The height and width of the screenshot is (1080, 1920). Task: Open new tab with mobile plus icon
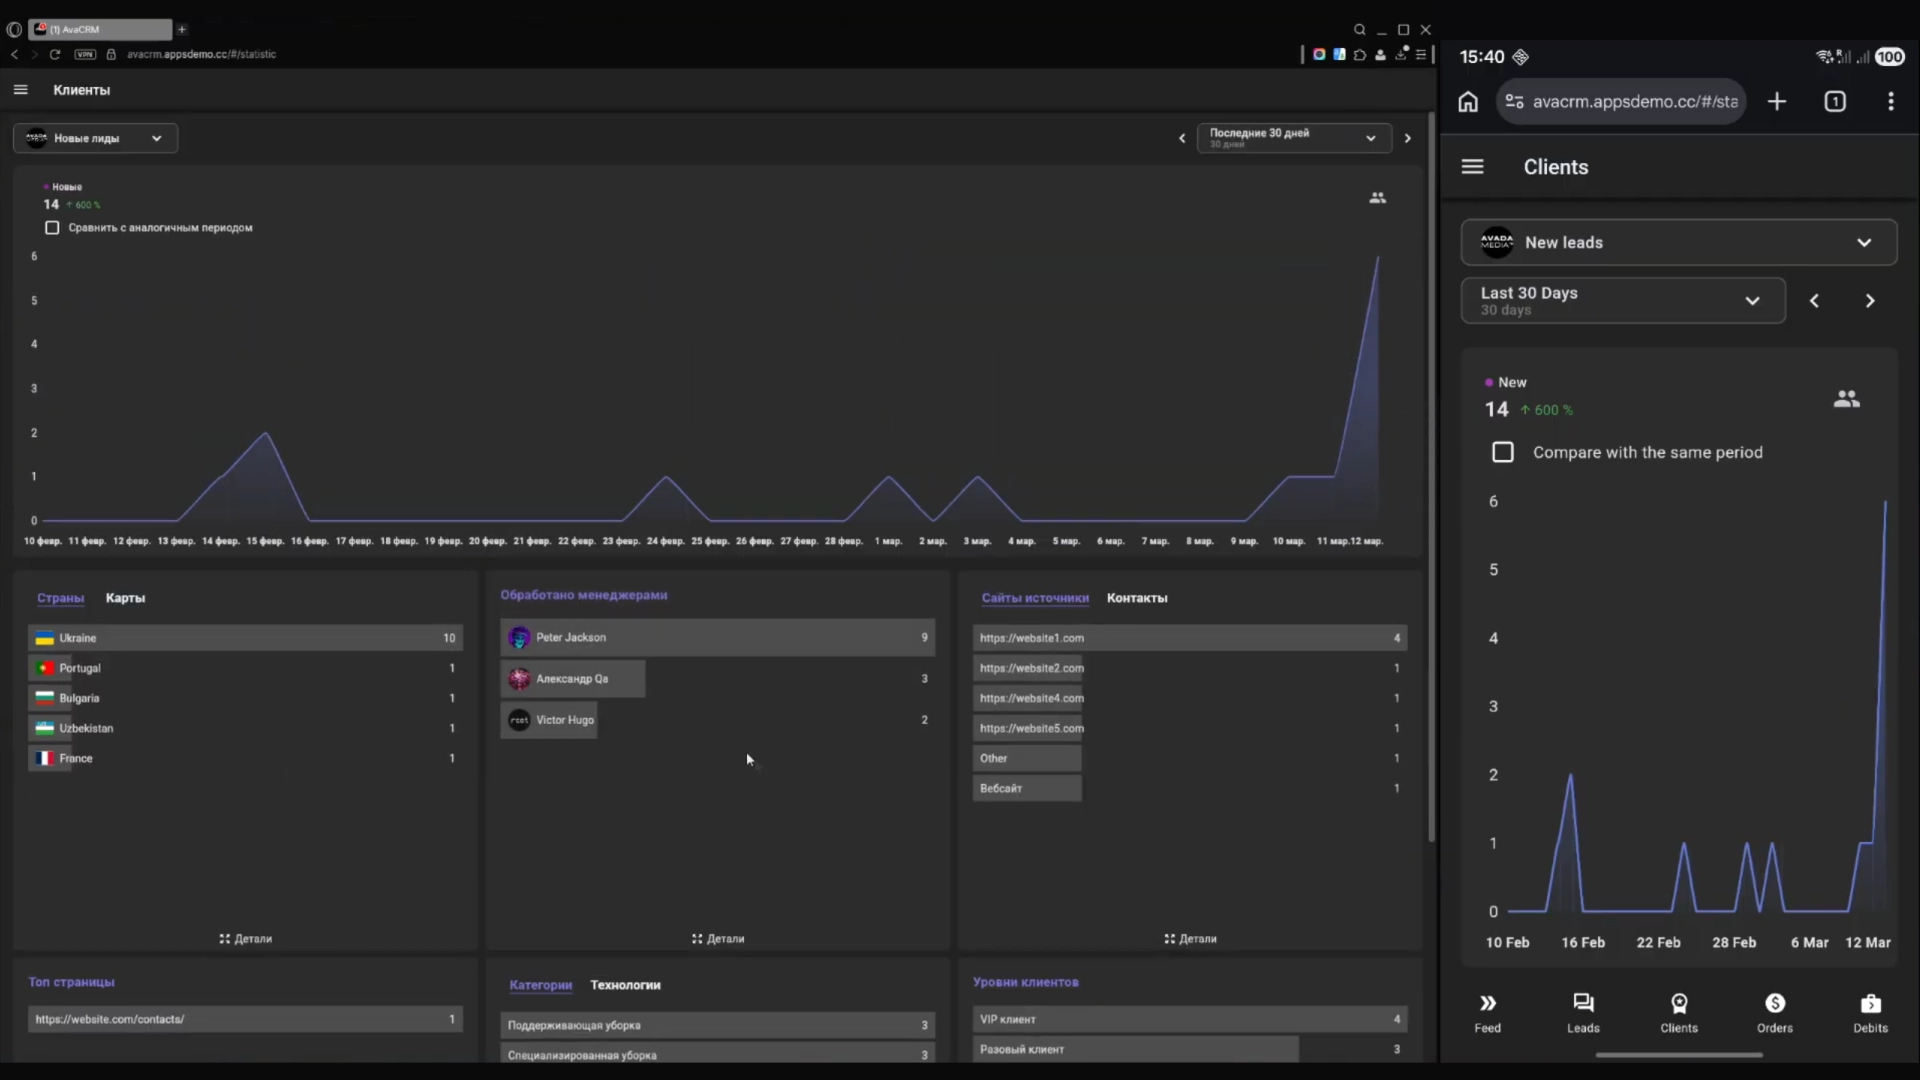[1776, 102]
